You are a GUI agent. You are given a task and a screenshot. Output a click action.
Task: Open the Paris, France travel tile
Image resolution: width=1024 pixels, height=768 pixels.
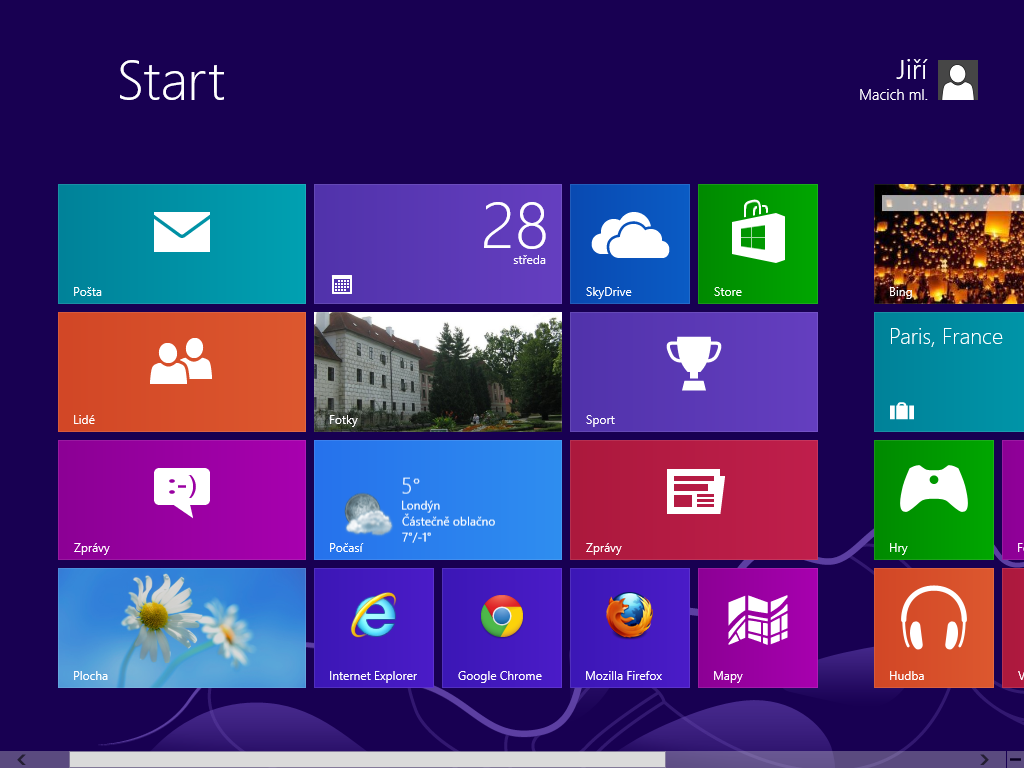point(949,372)
